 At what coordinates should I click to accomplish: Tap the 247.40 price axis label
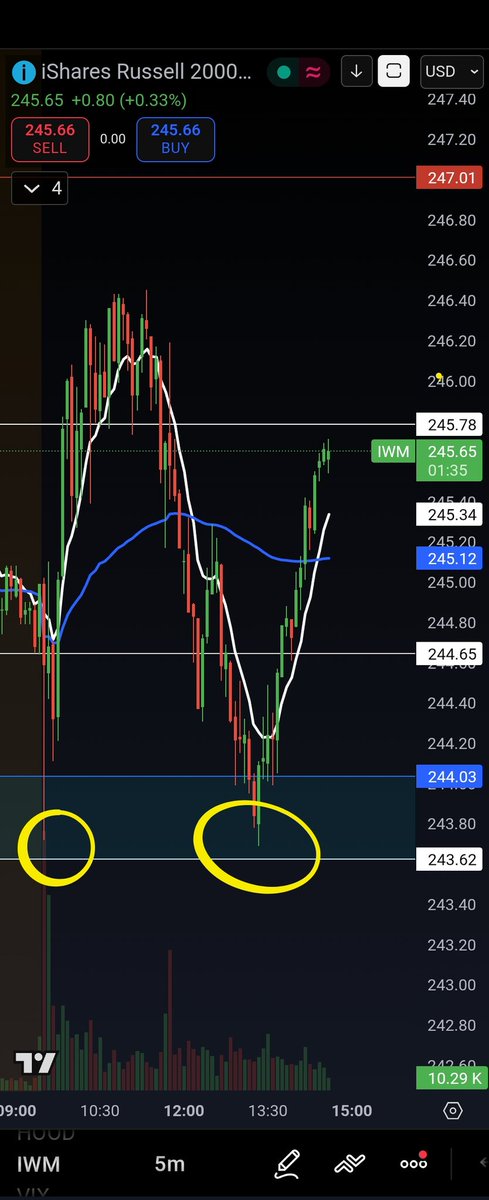click(x=451, y=100)
